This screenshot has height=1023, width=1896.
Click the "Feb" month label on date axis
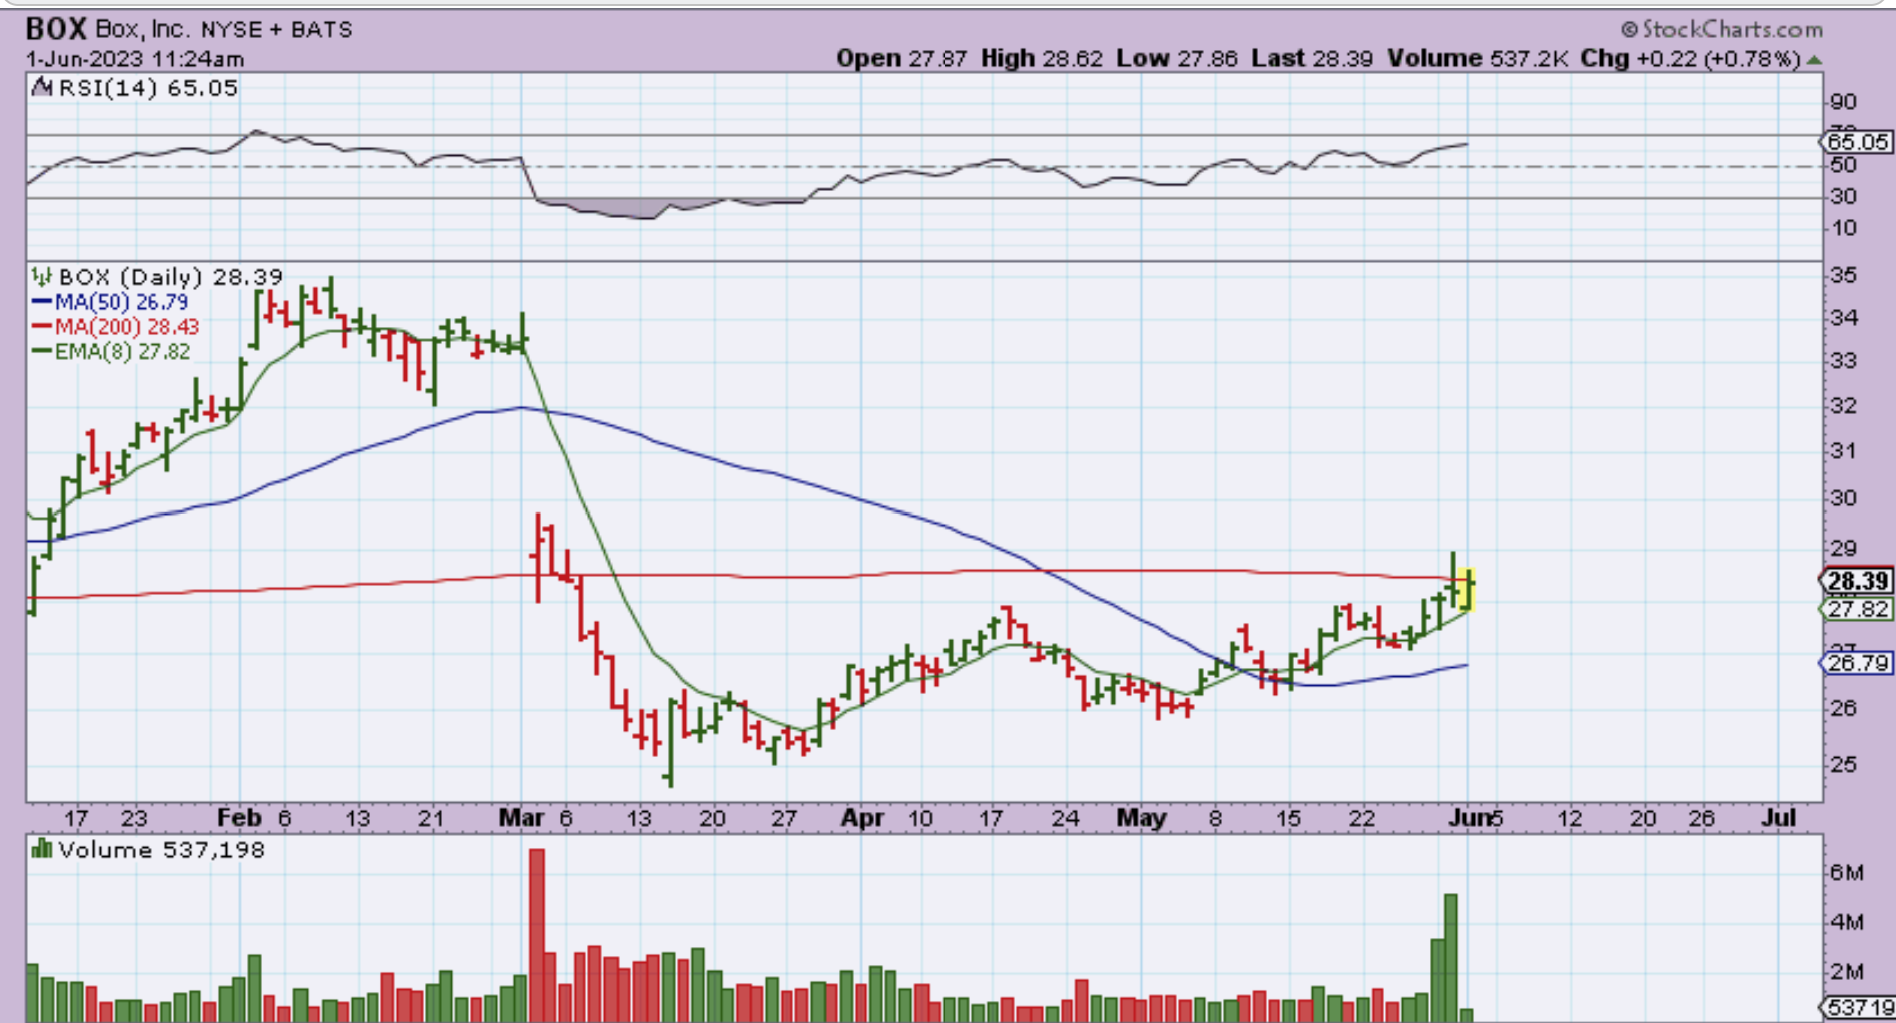239,818
